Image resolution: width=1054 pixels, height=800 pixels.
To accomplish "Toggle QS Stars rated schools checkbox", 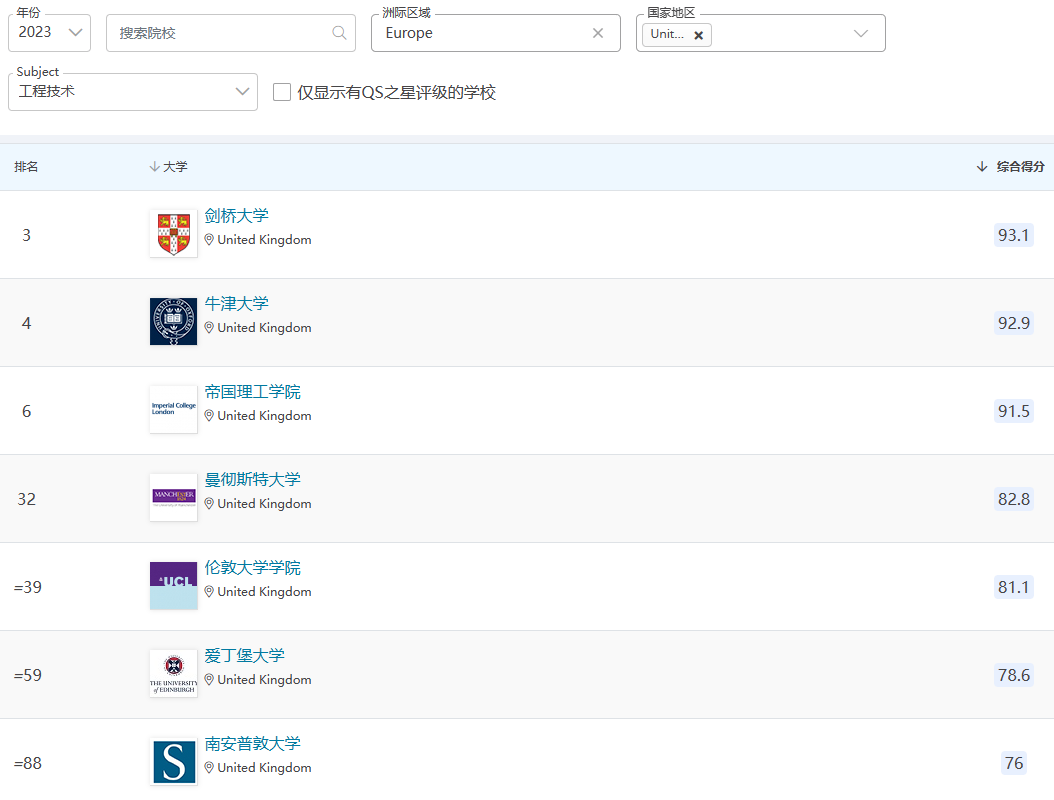I will point(282,92).
